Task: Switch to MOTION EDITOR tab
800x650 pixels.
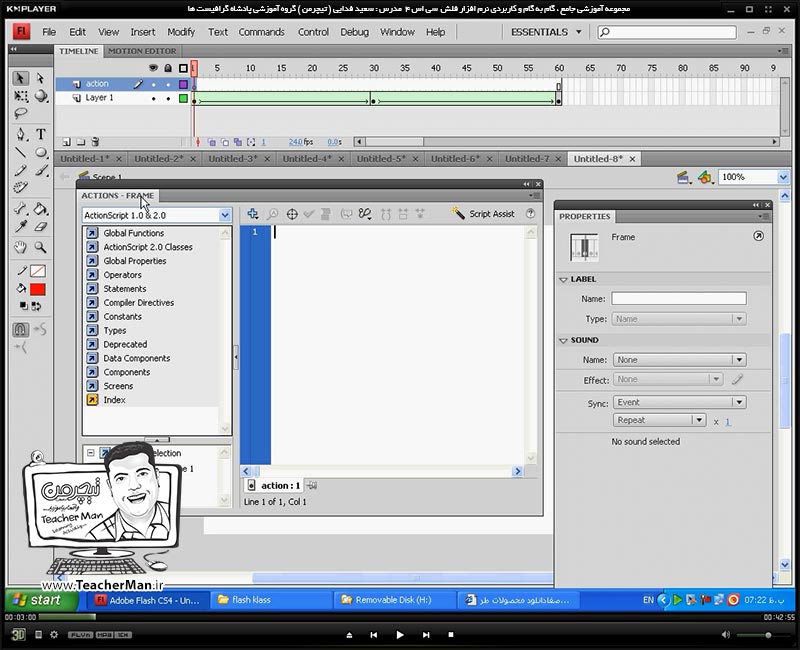Action: coord(142,51)
